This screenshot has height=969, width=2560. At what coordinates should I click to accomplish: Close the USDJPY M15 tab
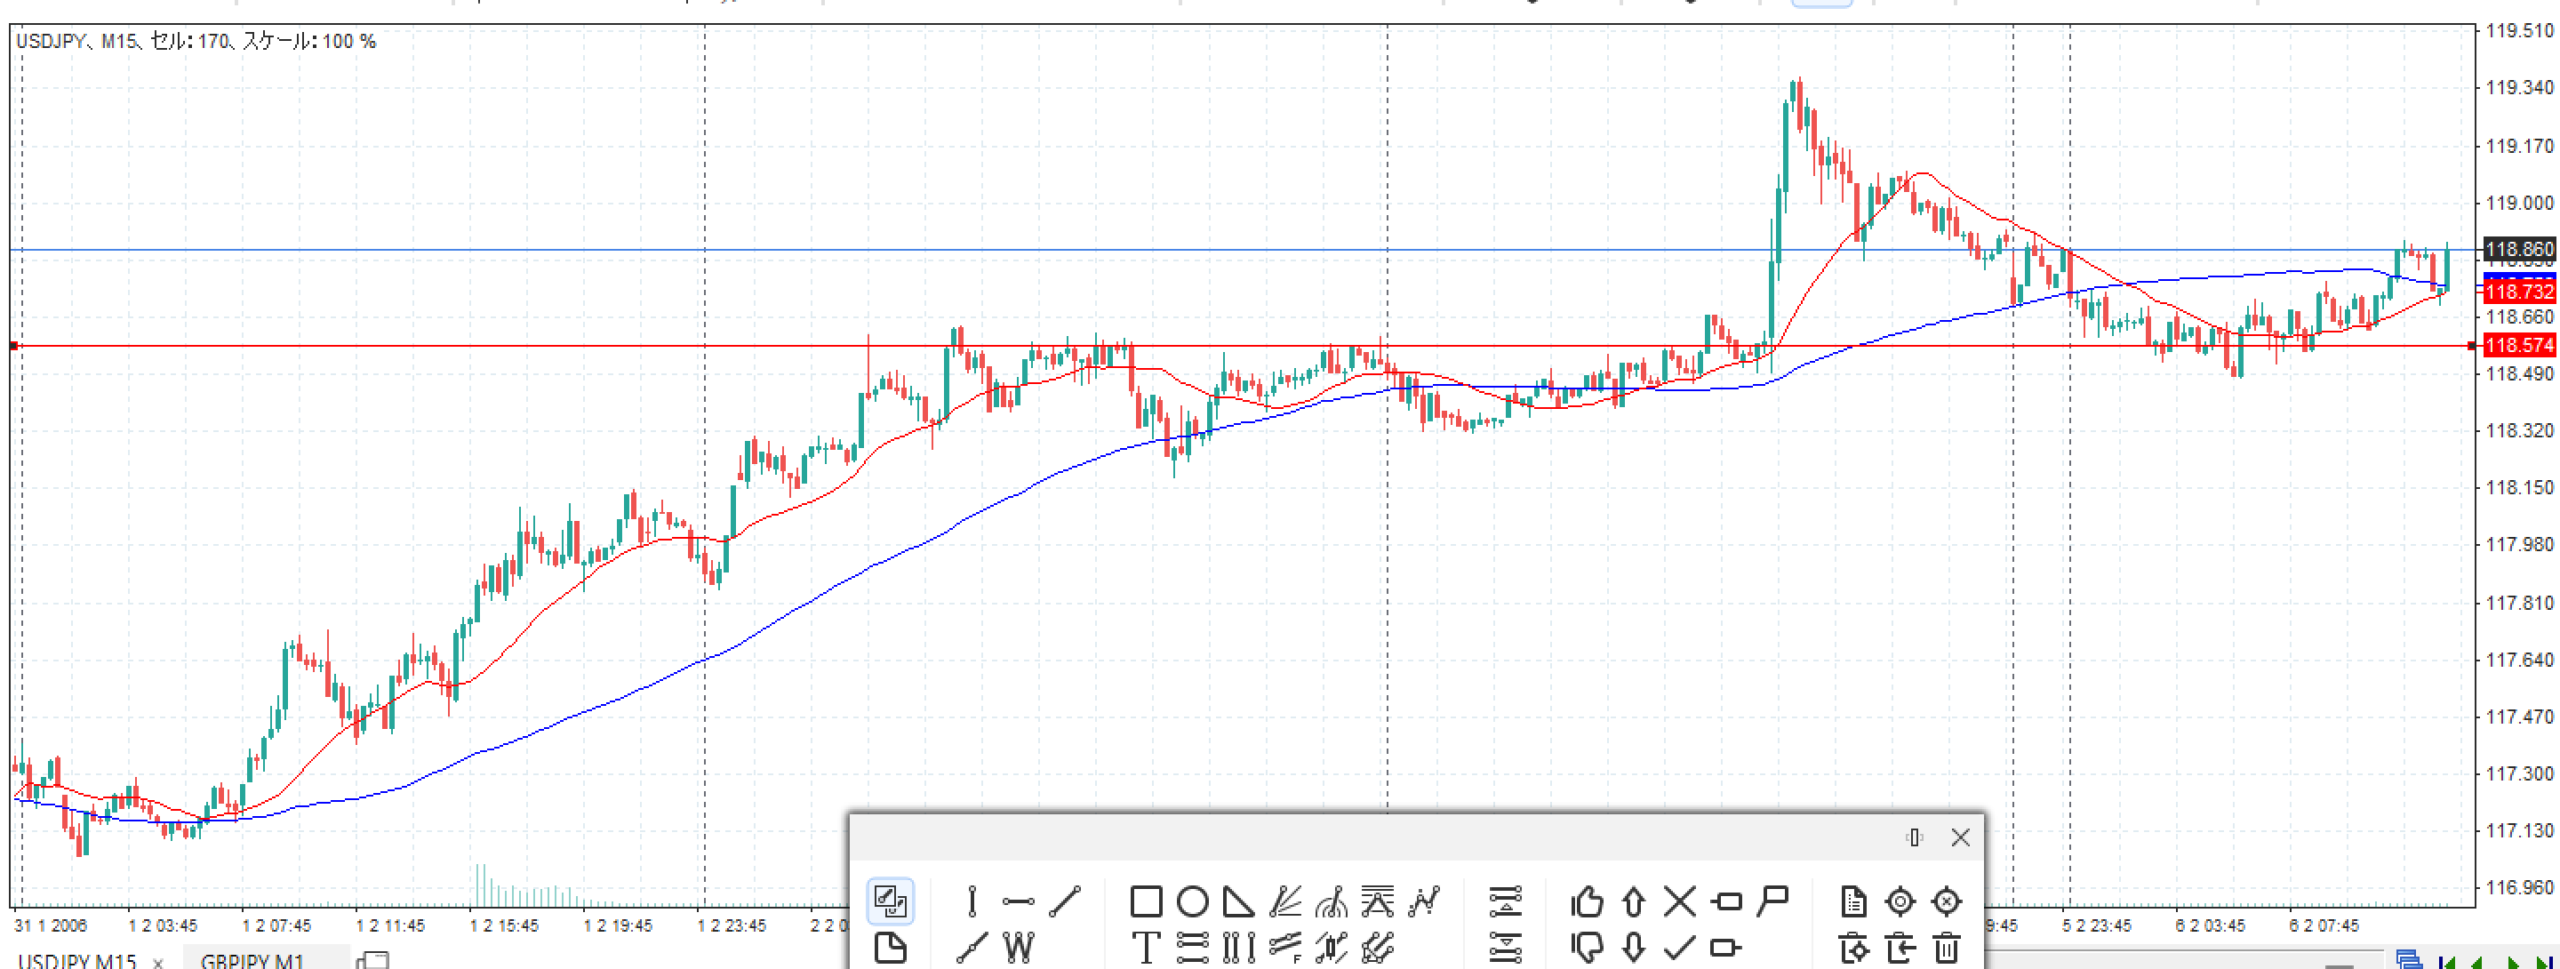pyautogui.click(x=158, y=962)
